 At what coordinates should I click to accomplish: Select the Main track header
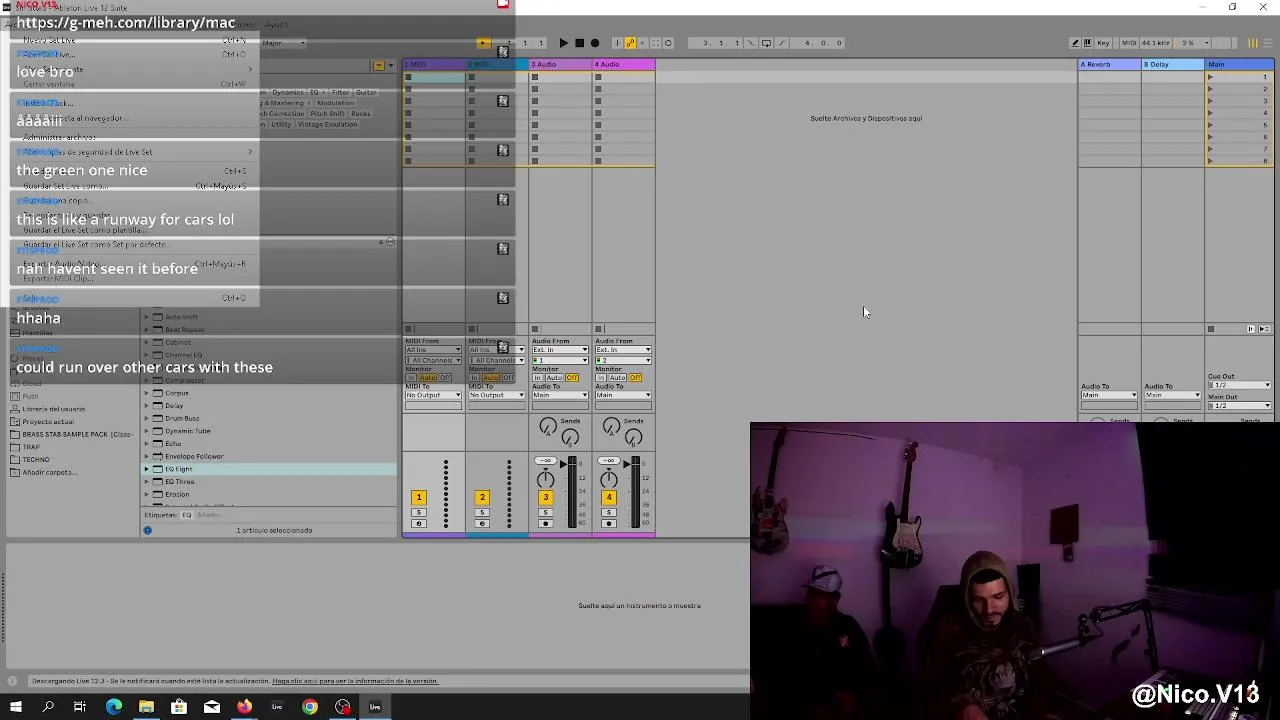[1239, 64]
